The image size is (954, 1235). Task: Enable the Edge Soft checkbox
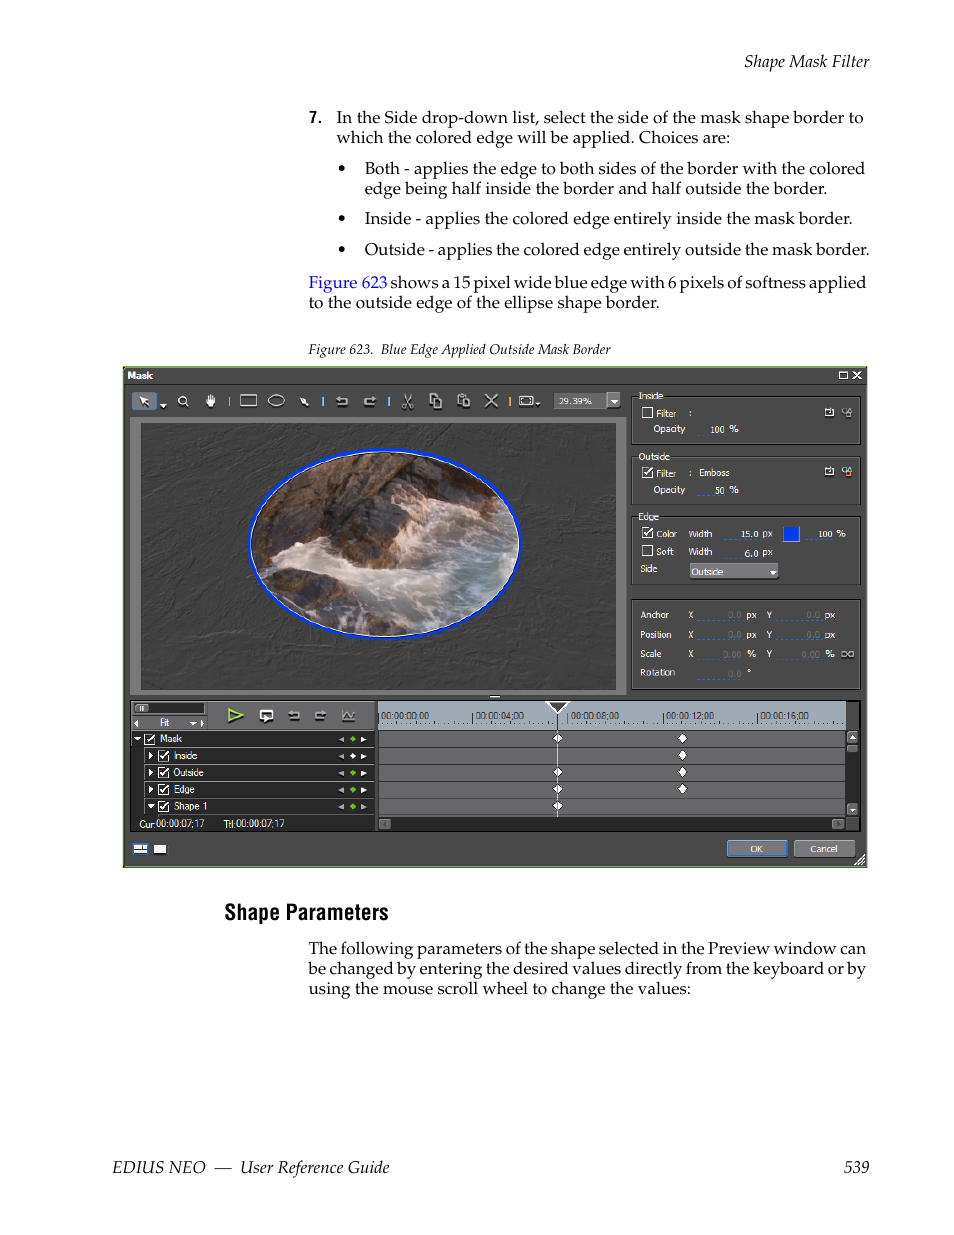(x=647, y=551)
